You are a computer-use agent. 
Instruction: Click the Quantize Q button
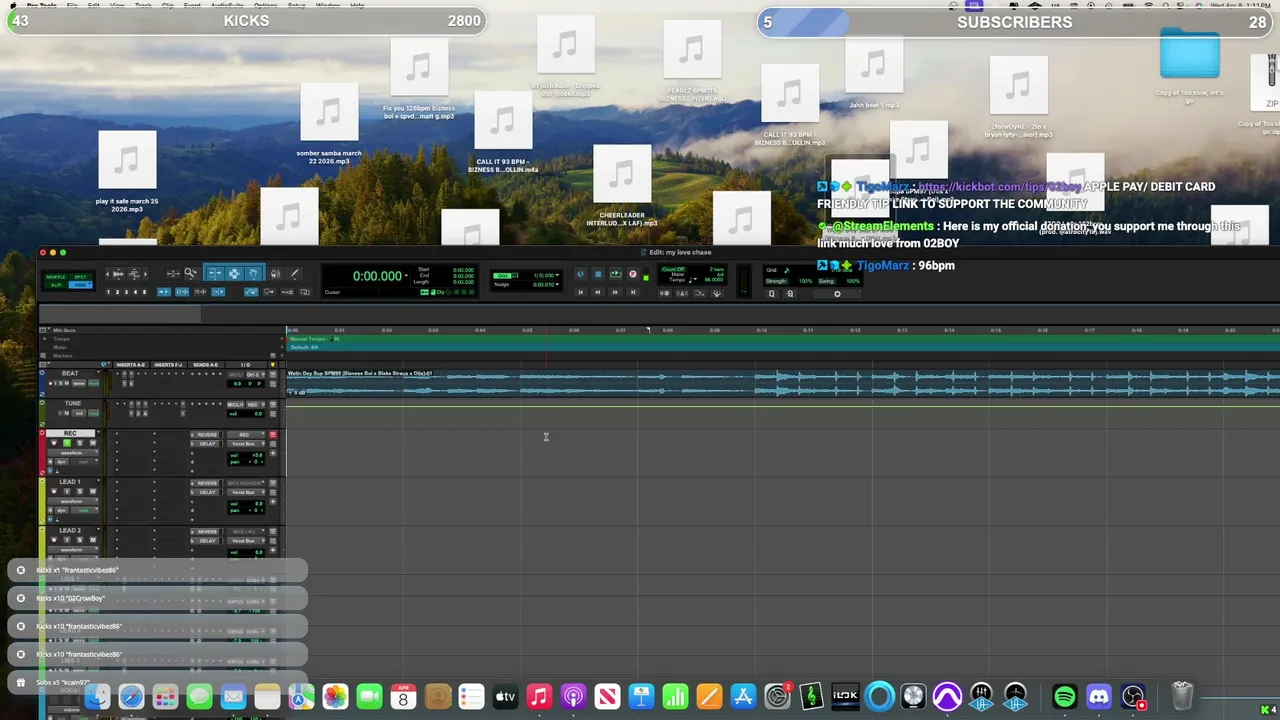pos(772,293)
